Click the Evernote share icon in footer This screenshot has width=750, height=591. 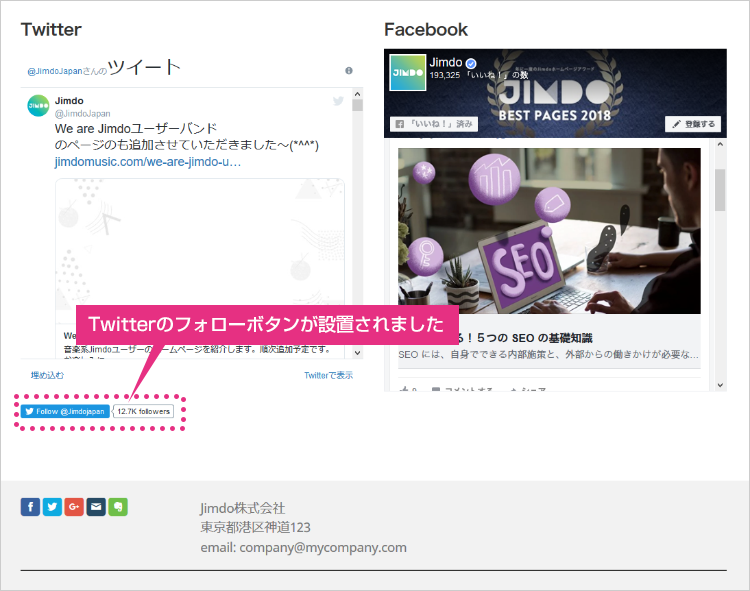coord(118,507)
